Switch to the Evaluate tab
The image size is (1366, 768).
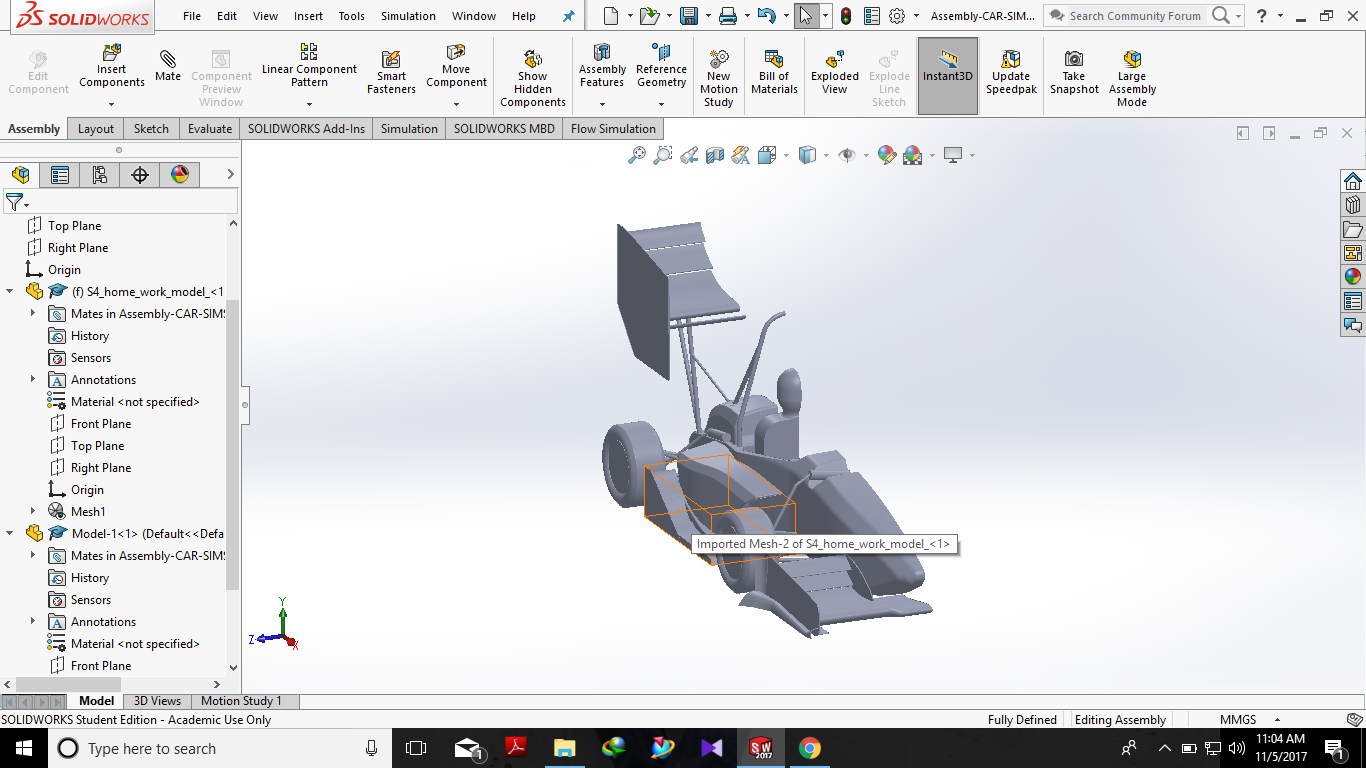[210, 129]
